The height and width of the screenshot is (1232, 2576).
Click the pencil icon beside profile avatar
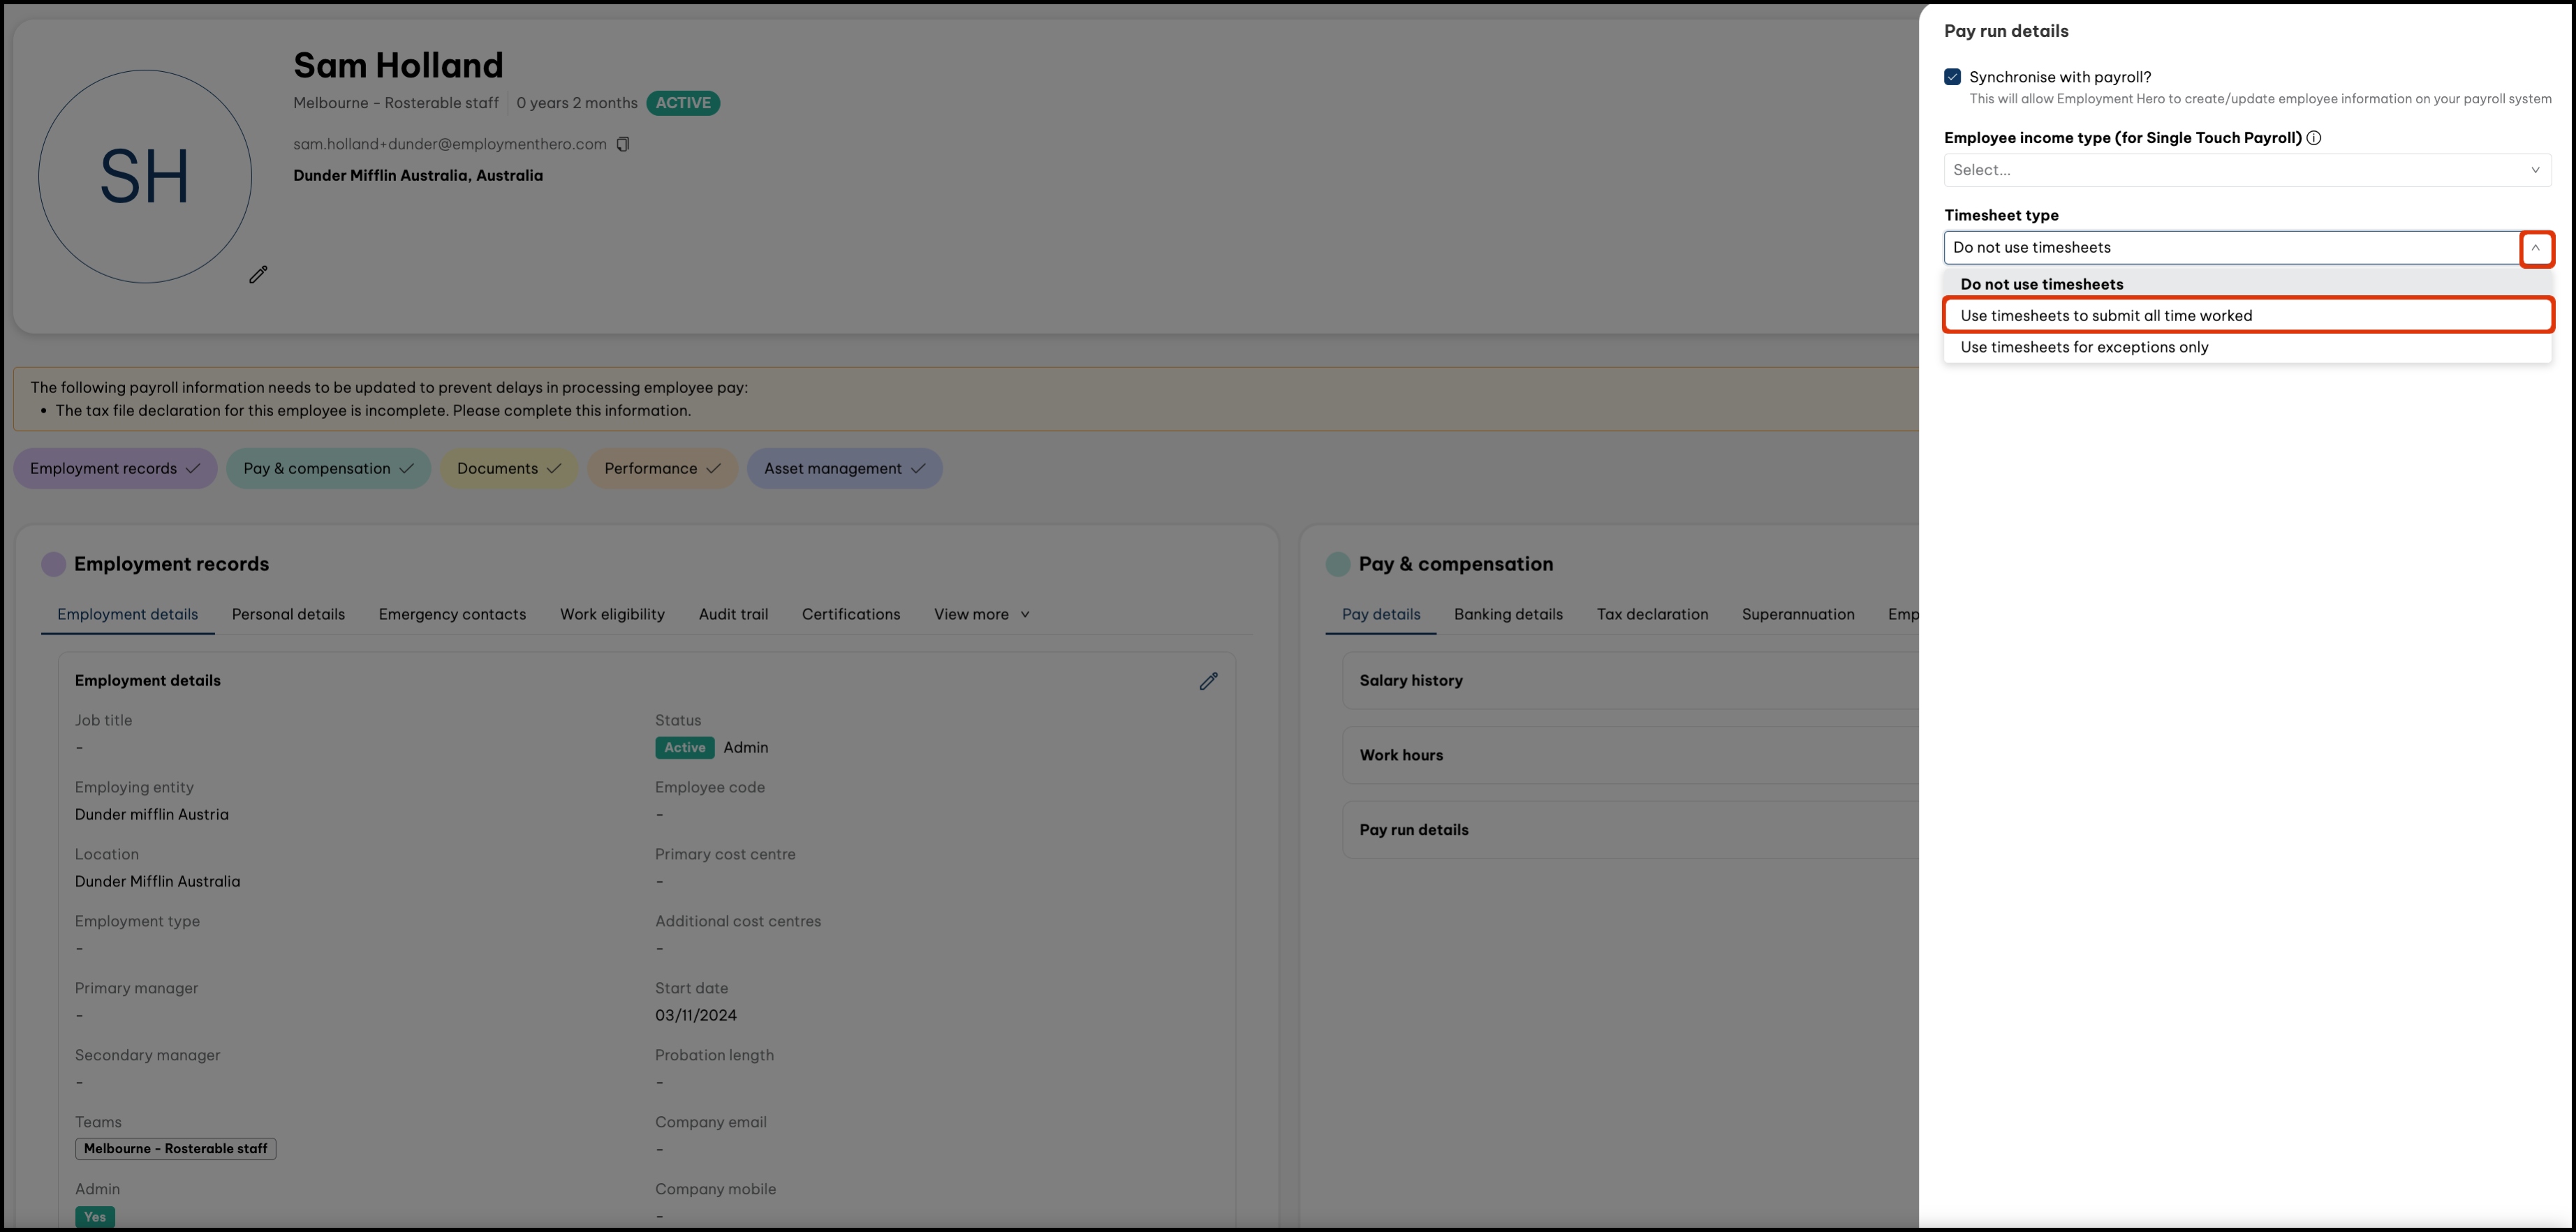pyautogui.click(x=258, y=274)
